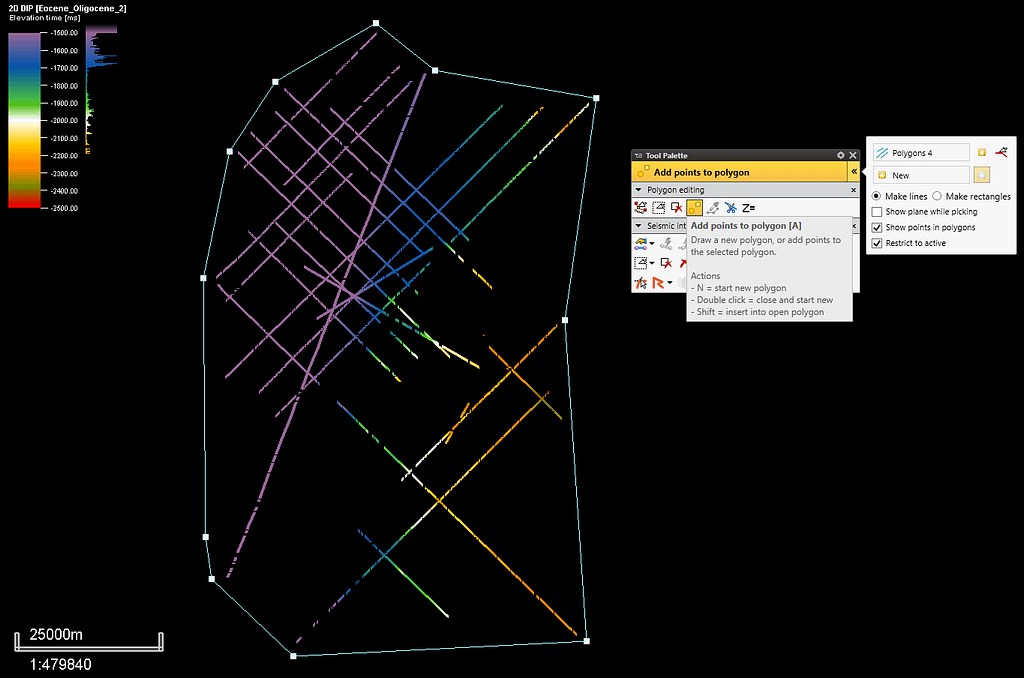Collapse the Seismic interpretation section
The image size is (1024, 678).
pos(637,226)
